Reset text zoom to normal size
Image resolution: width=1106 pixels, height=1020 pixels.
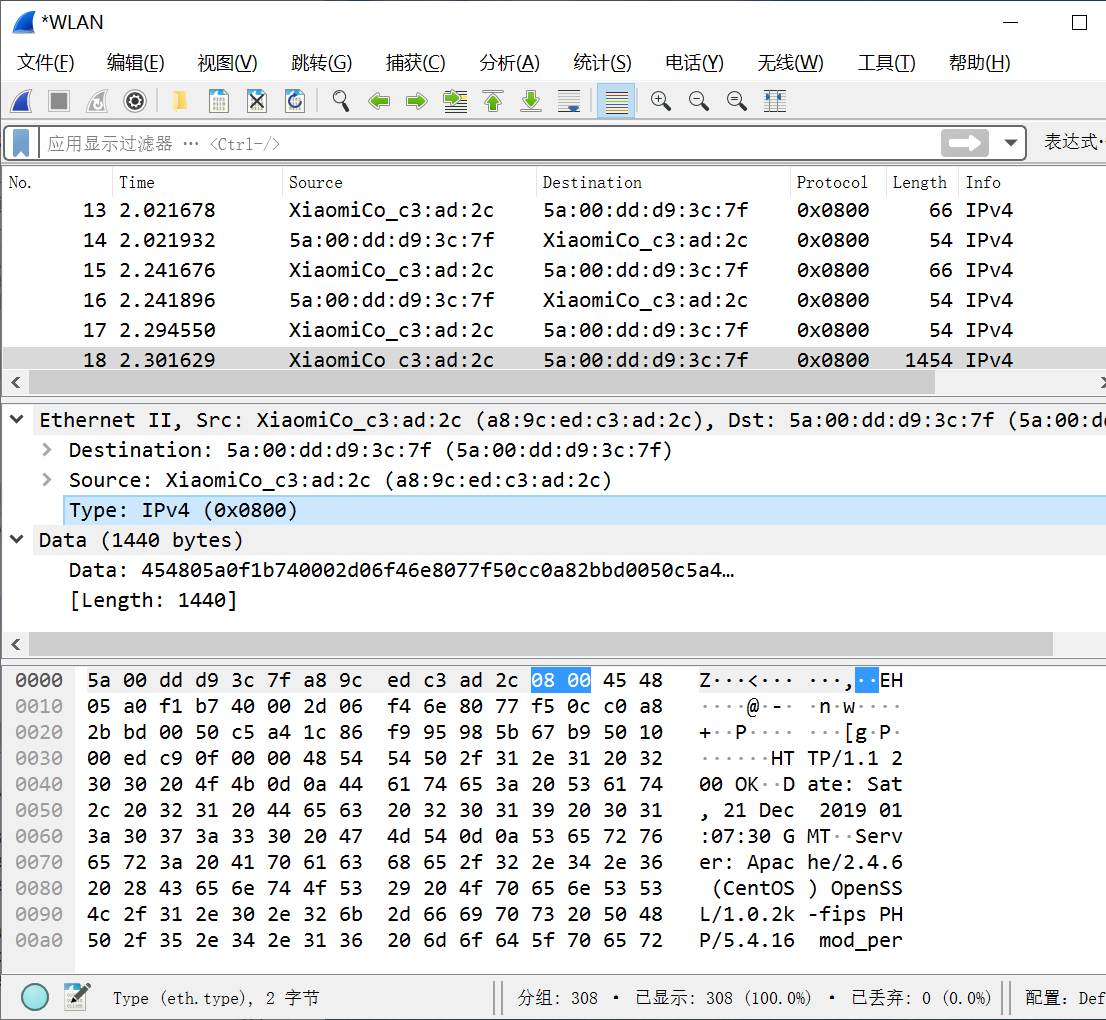coord(737,101)
